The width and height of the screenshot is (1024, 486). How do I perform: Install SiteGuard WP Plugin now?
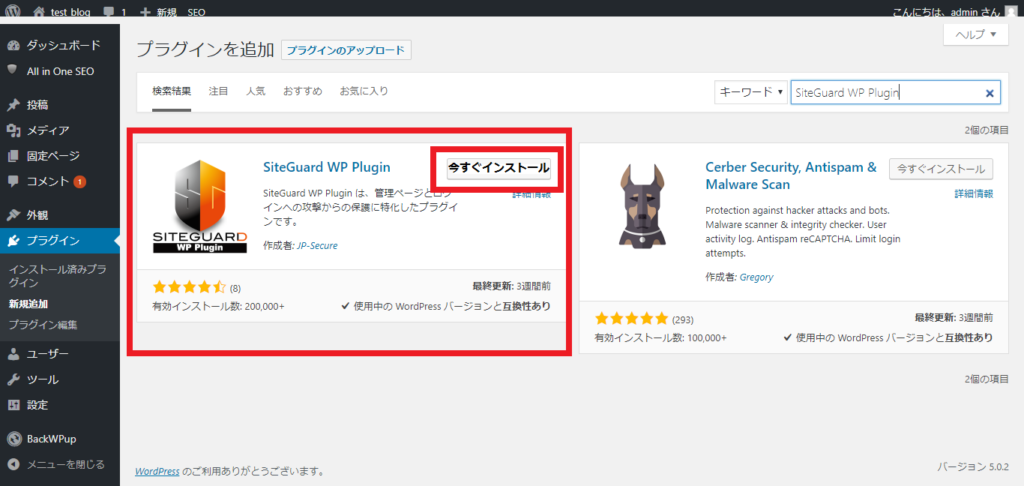tap(498, 168)
